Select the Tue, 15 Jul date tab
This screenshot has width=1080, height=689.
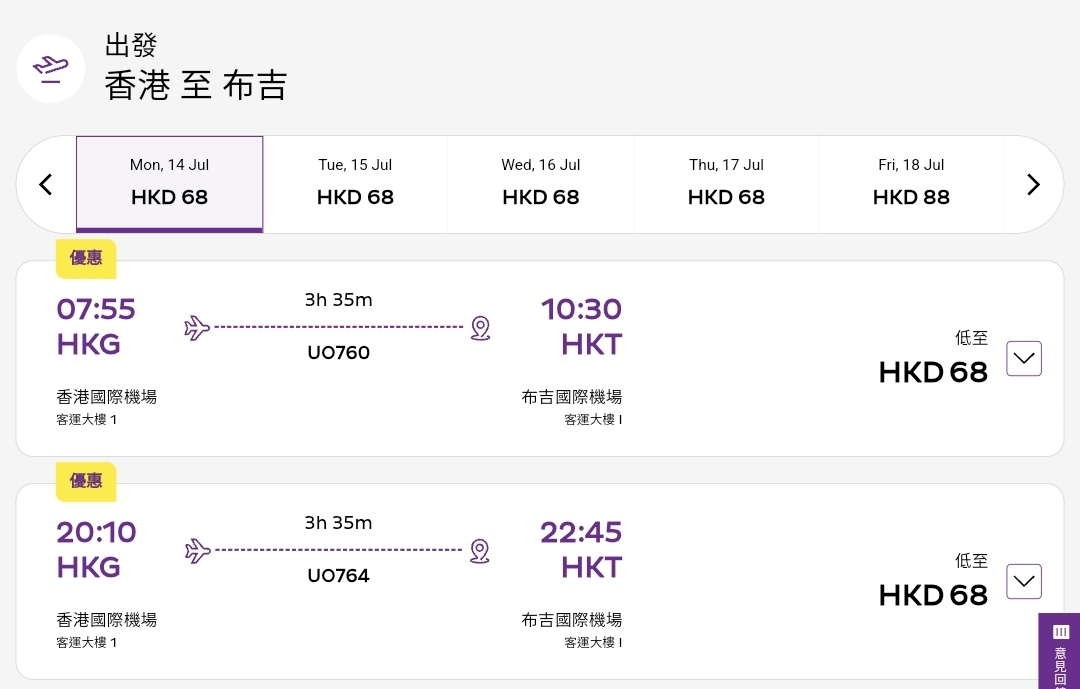[x=355, y=184]
